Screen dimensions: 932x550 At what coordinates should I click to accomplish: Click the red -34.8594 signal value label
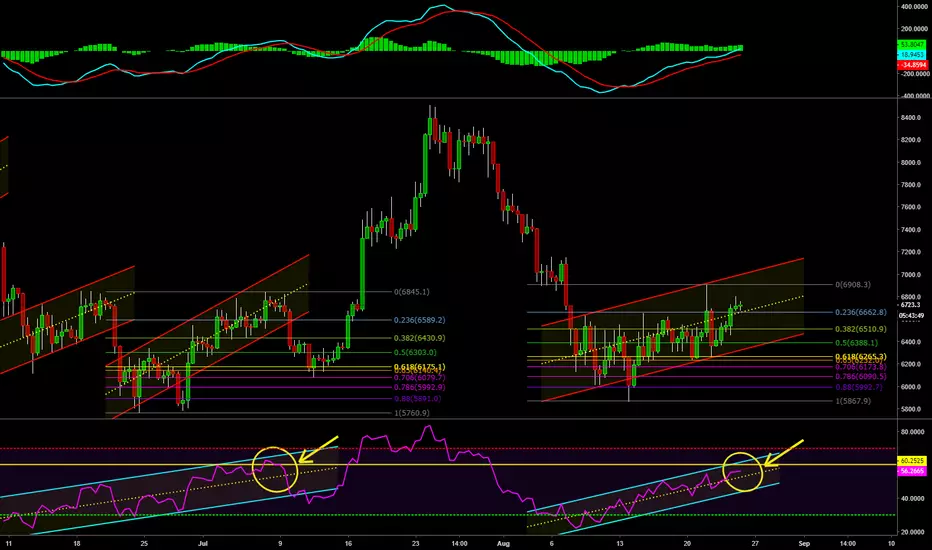click(x=912, y=64)
